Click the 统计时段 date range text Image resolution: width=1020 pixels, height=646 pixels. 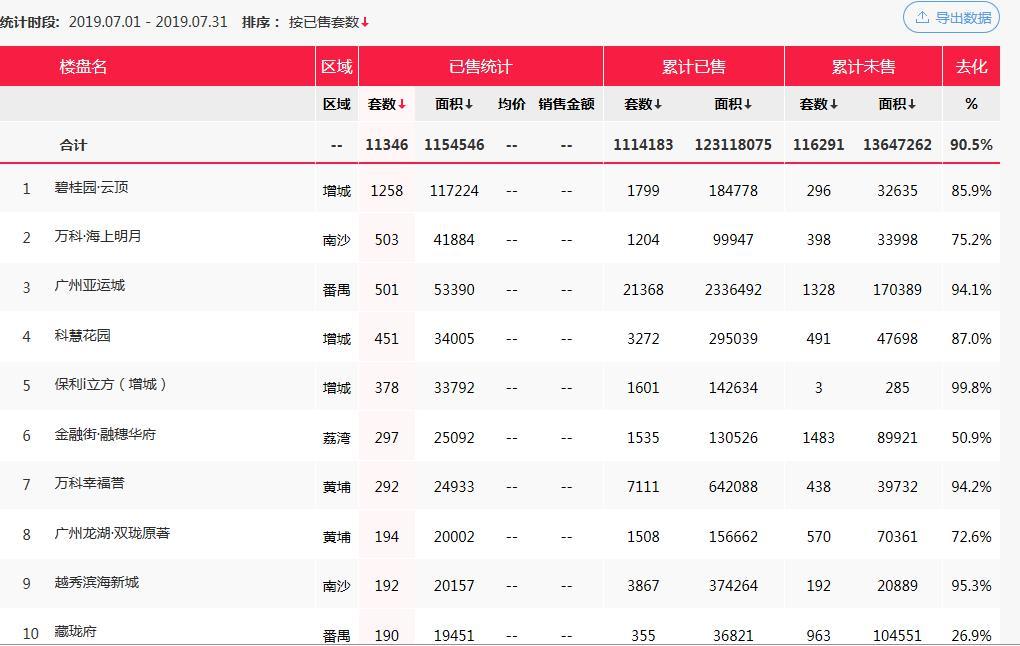click(148, 22)
